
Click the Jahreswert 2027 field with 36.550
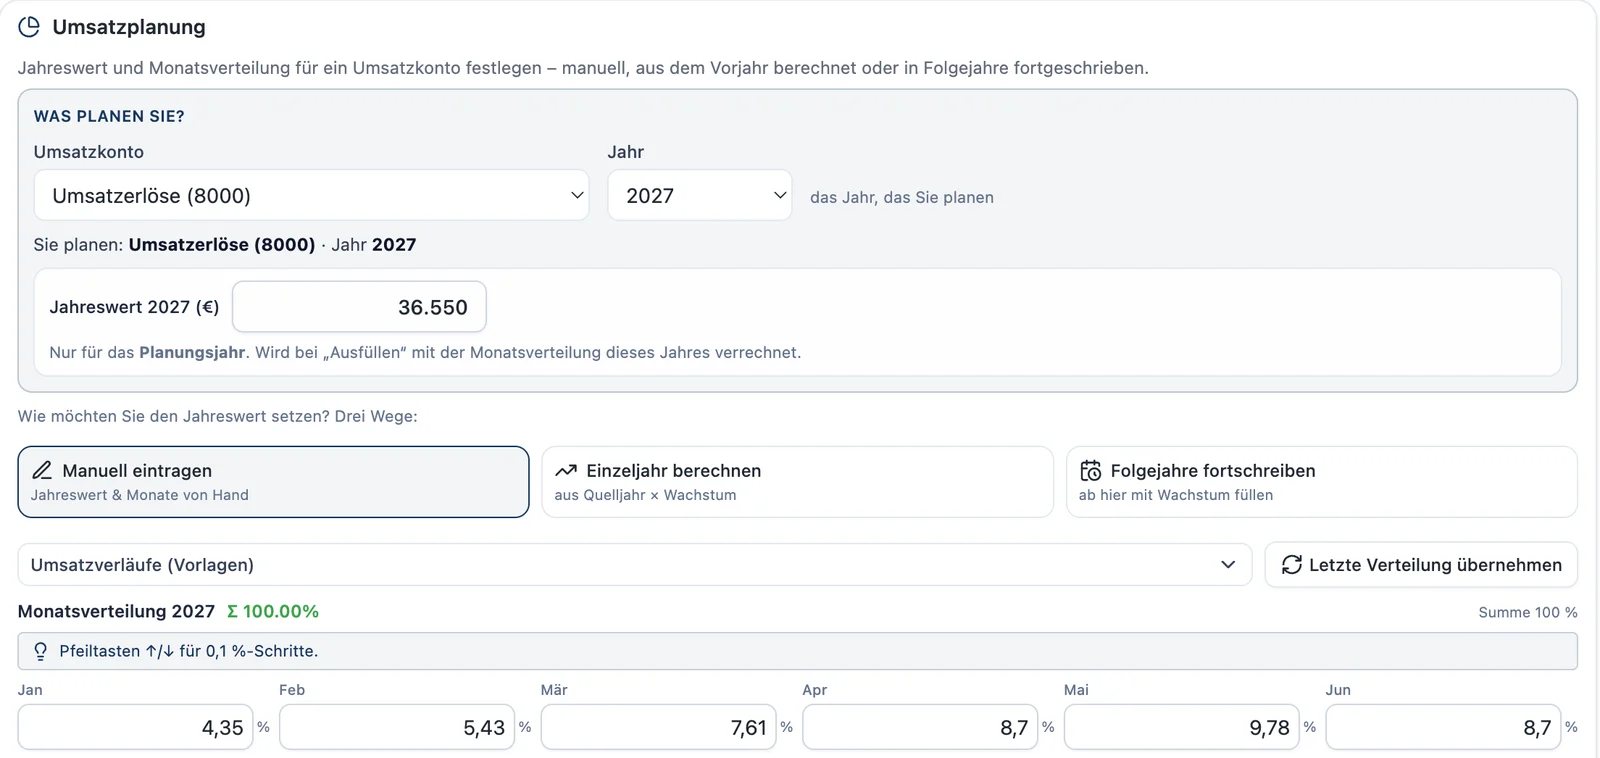coord(359,307)
